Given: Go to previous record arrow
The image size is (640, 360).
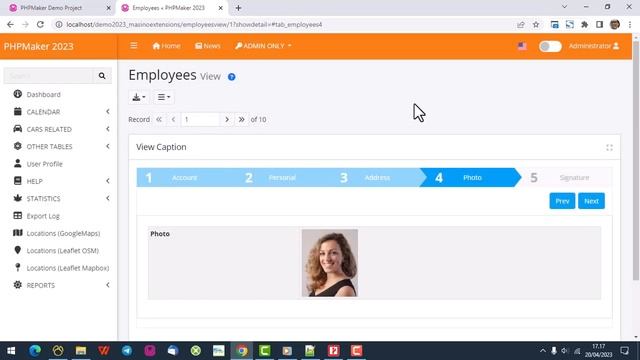Looking at the screenshot, I should [x=173, y=119].
